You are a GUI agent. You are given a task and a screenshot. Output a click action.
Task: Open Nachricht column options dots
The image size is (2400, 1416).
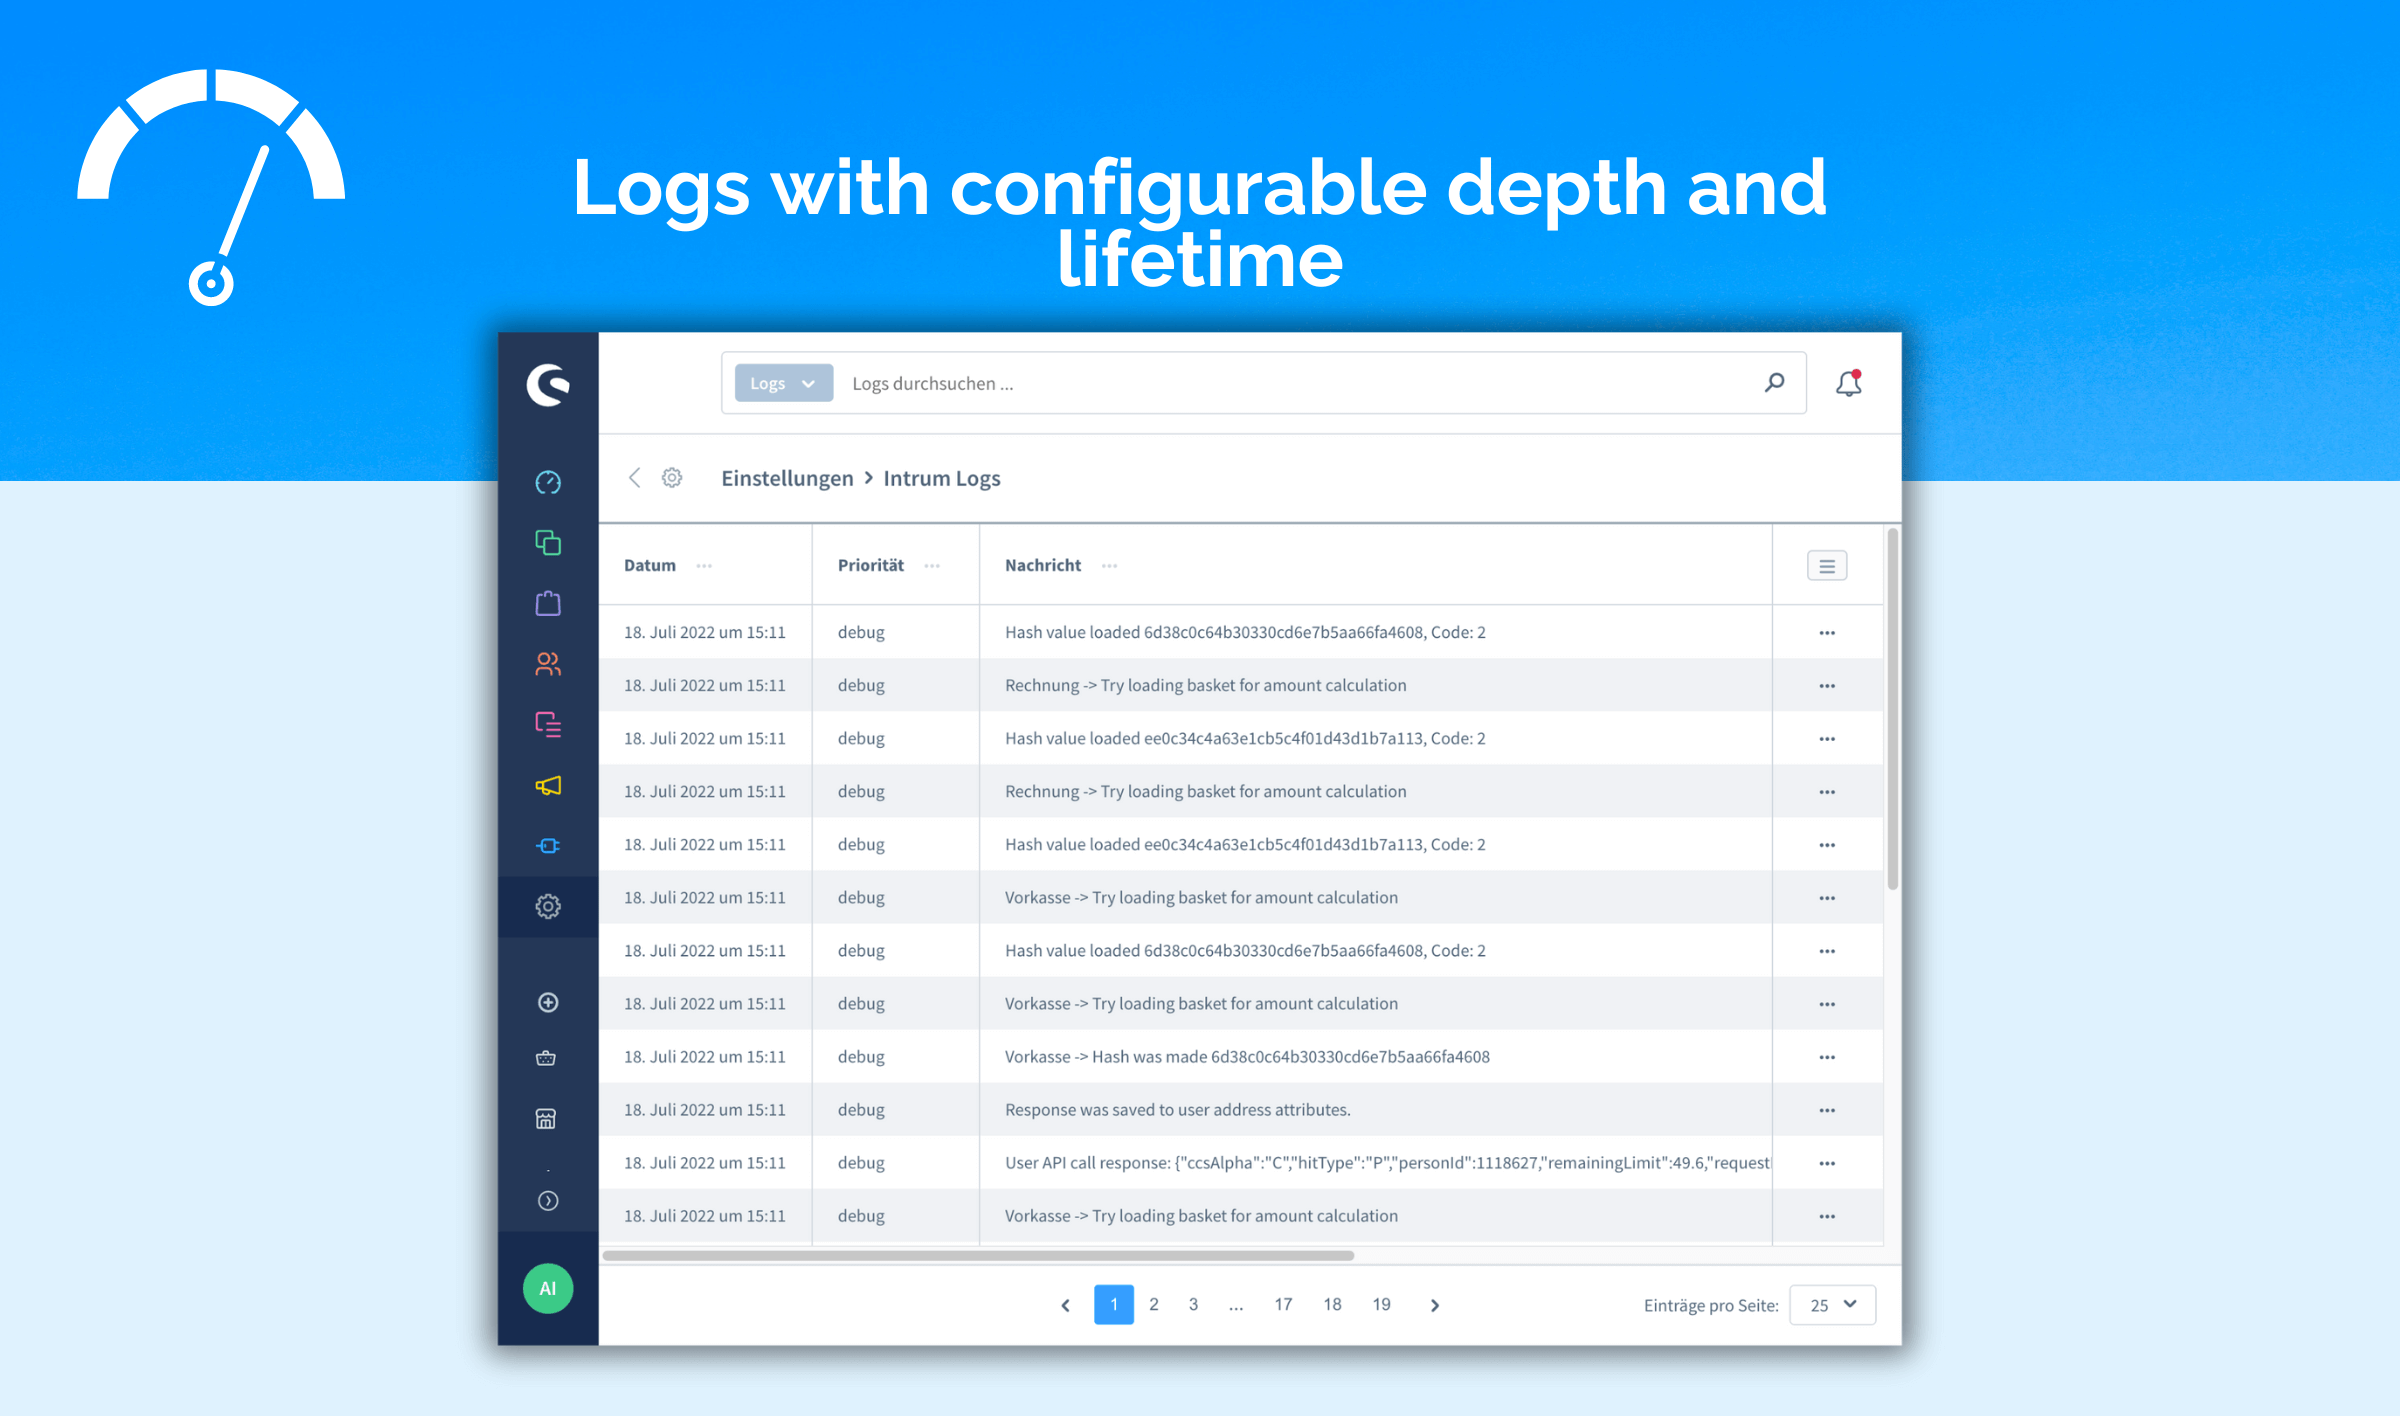1110,566
